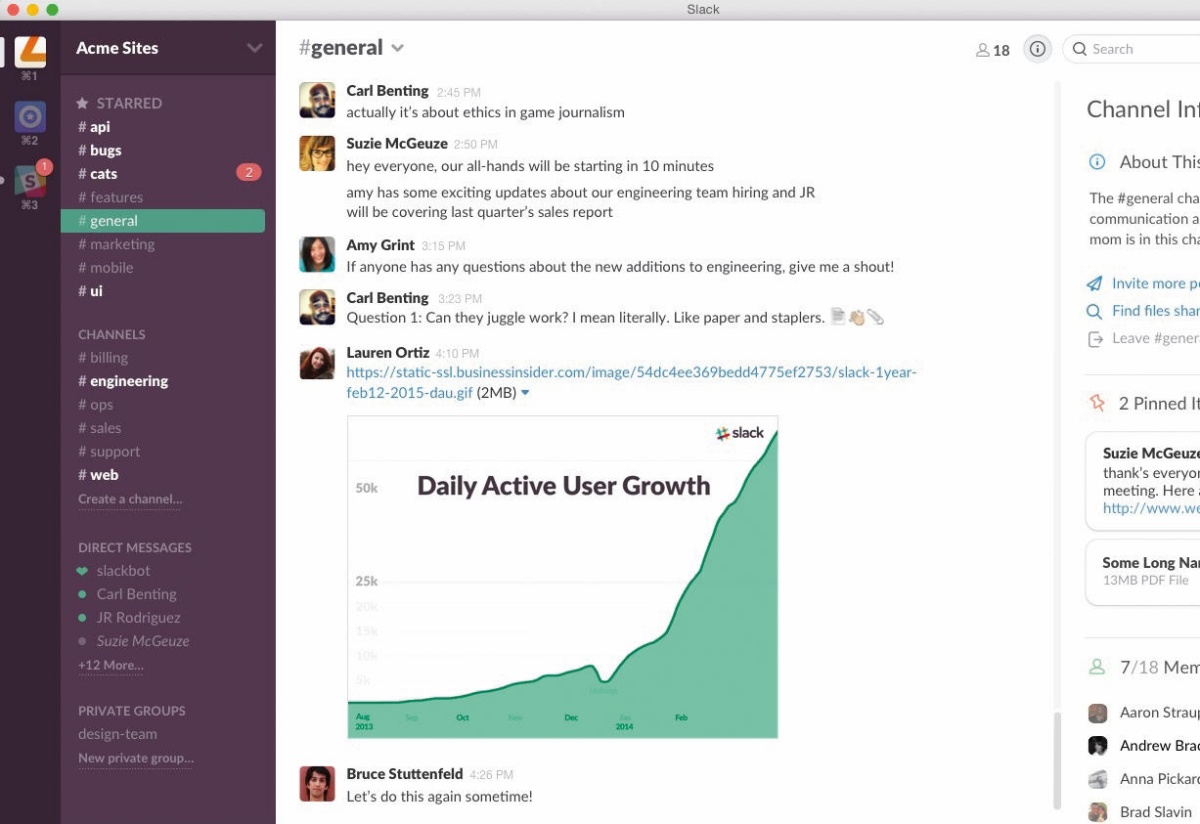Open Suzie McGeuze direct message
The width and height of the screenshot is (1200, 824).
(x=143, y=641)
